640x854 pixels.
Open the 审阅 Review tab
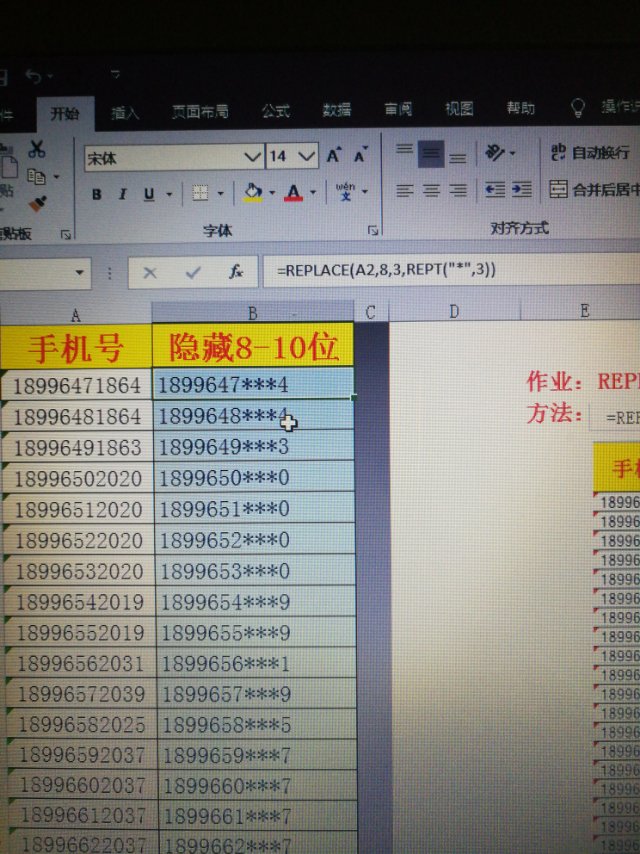pyautogui.click(x=398, y=109)
